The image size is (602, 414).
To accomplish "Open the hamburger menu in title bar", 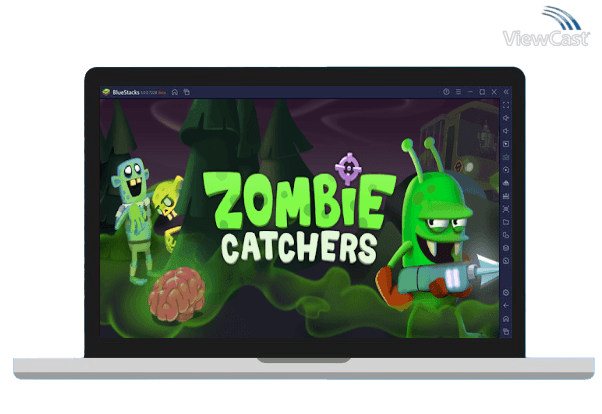I will [x=458, y=92].
